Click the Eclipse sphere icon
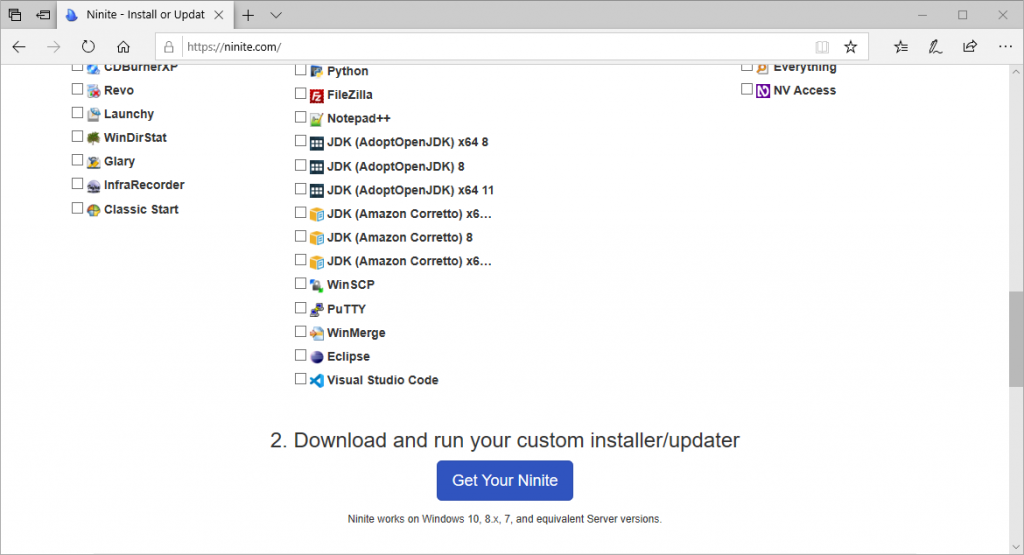The width and height of the screenshot is (1024, 555). point(317,357)
